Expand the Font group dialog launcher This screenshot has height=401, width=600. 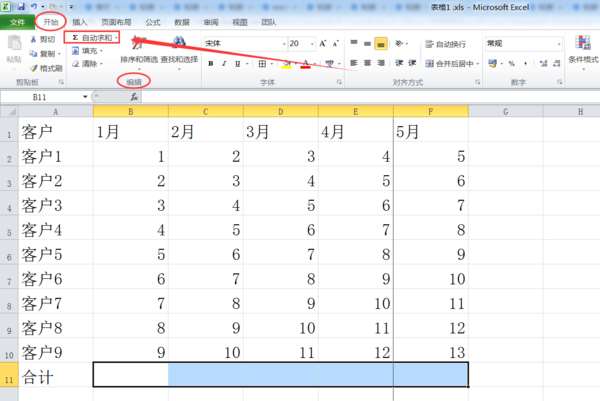339,82
